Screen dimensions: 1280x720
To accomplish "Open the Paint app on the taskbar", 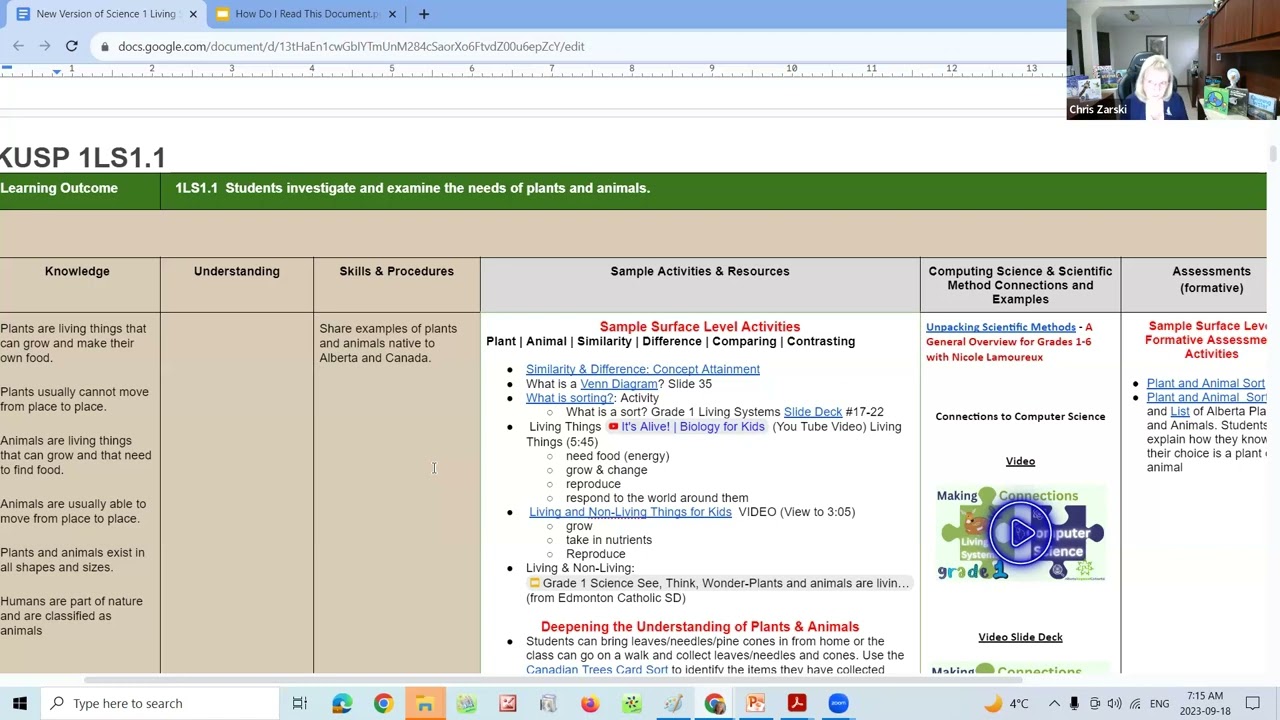I will click(673, 703).
